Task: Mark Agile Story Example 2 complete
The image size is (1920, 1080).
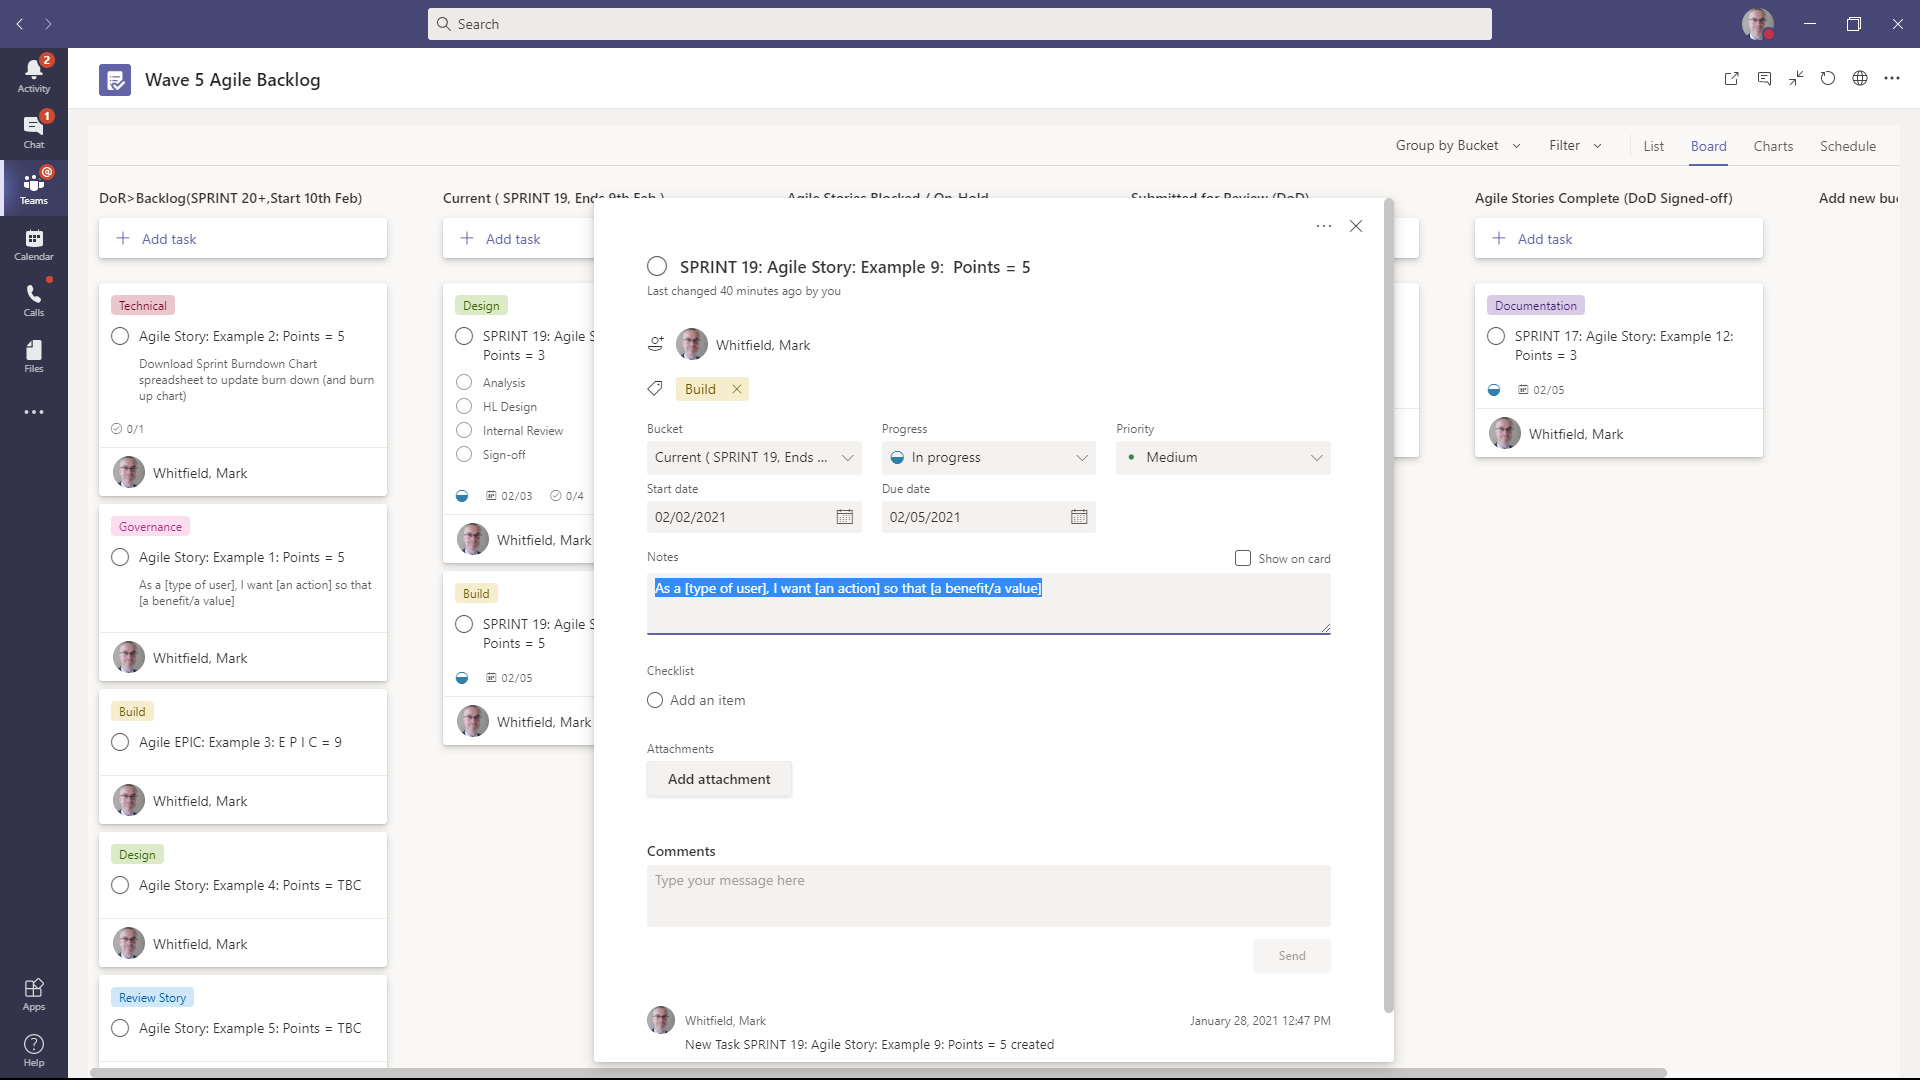Action: click(120, 336)
